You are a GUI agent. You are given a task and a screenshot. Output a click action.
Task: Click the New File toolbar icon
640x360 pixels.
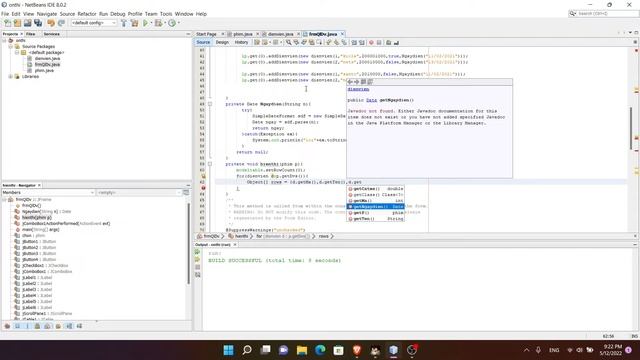[x=8, y=23]
